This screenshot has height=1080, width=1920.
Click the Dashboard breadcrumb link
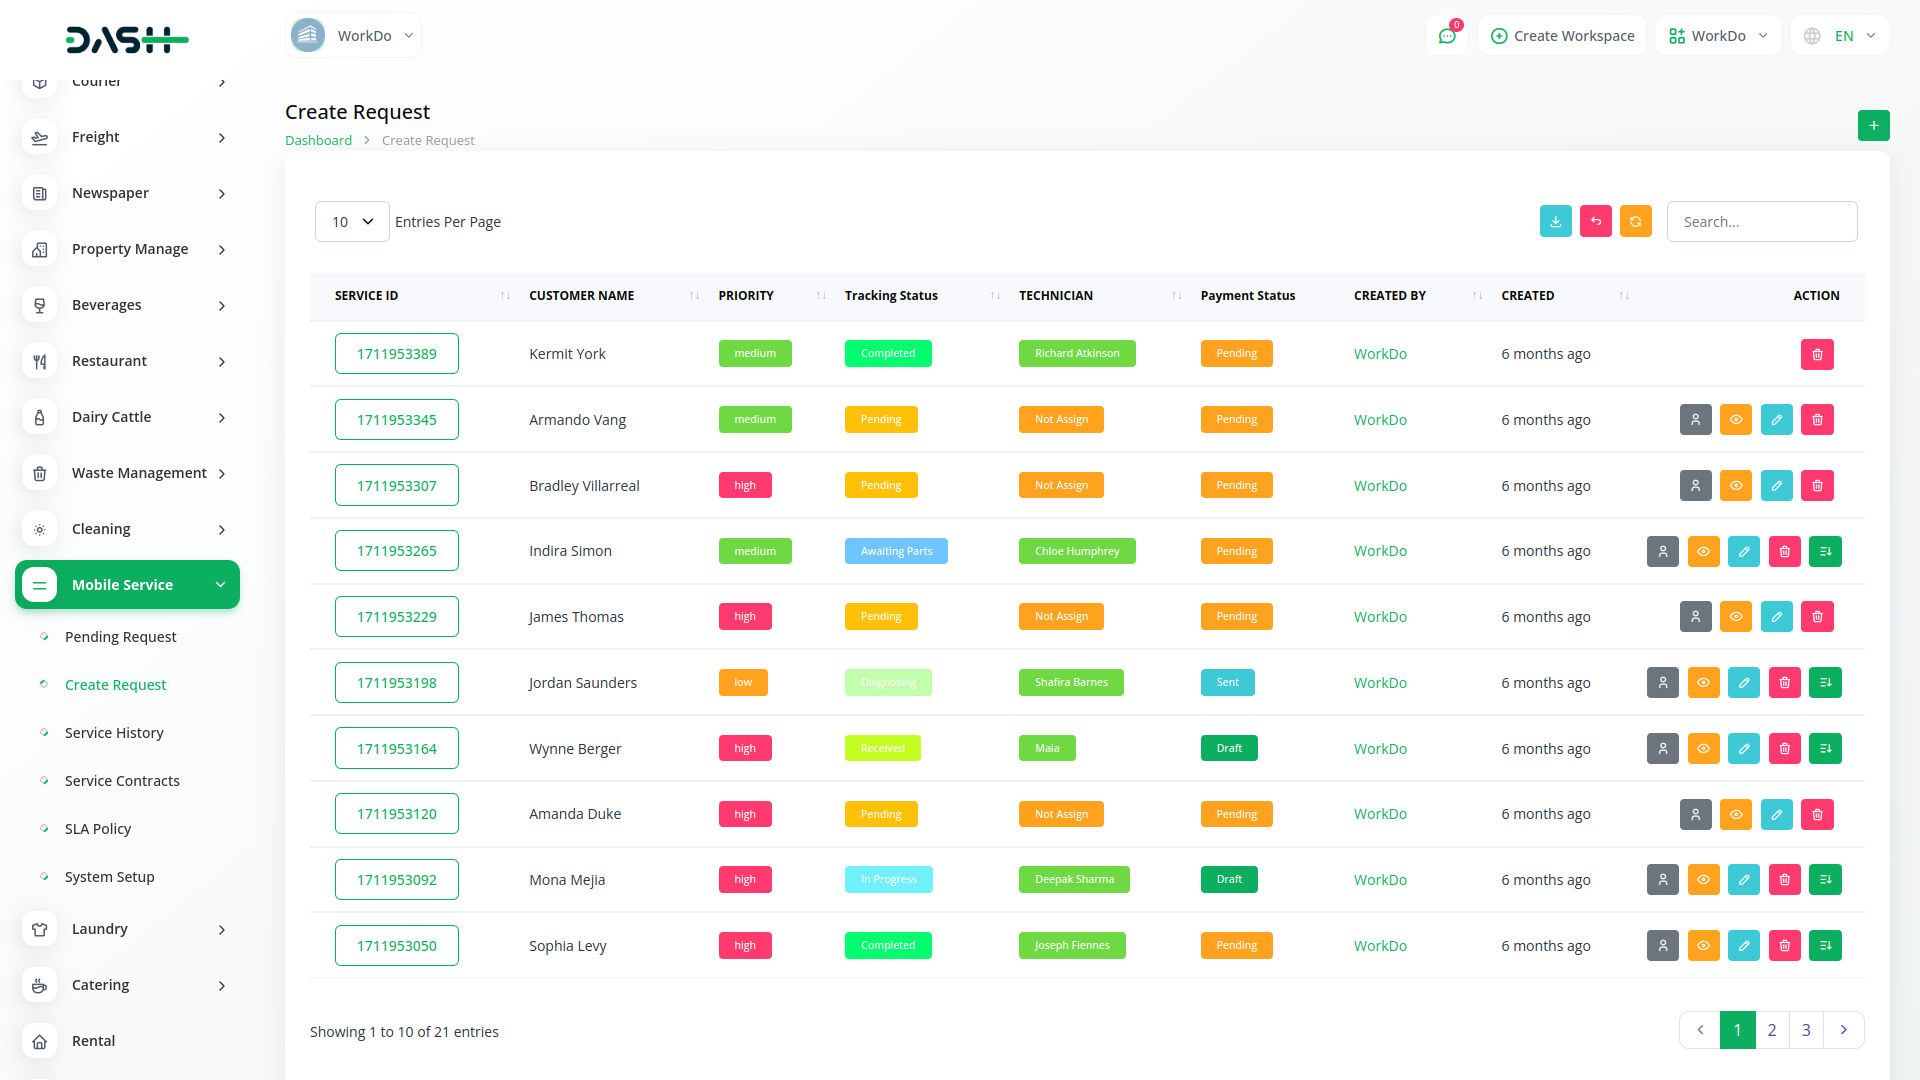[x=318, y=141]
